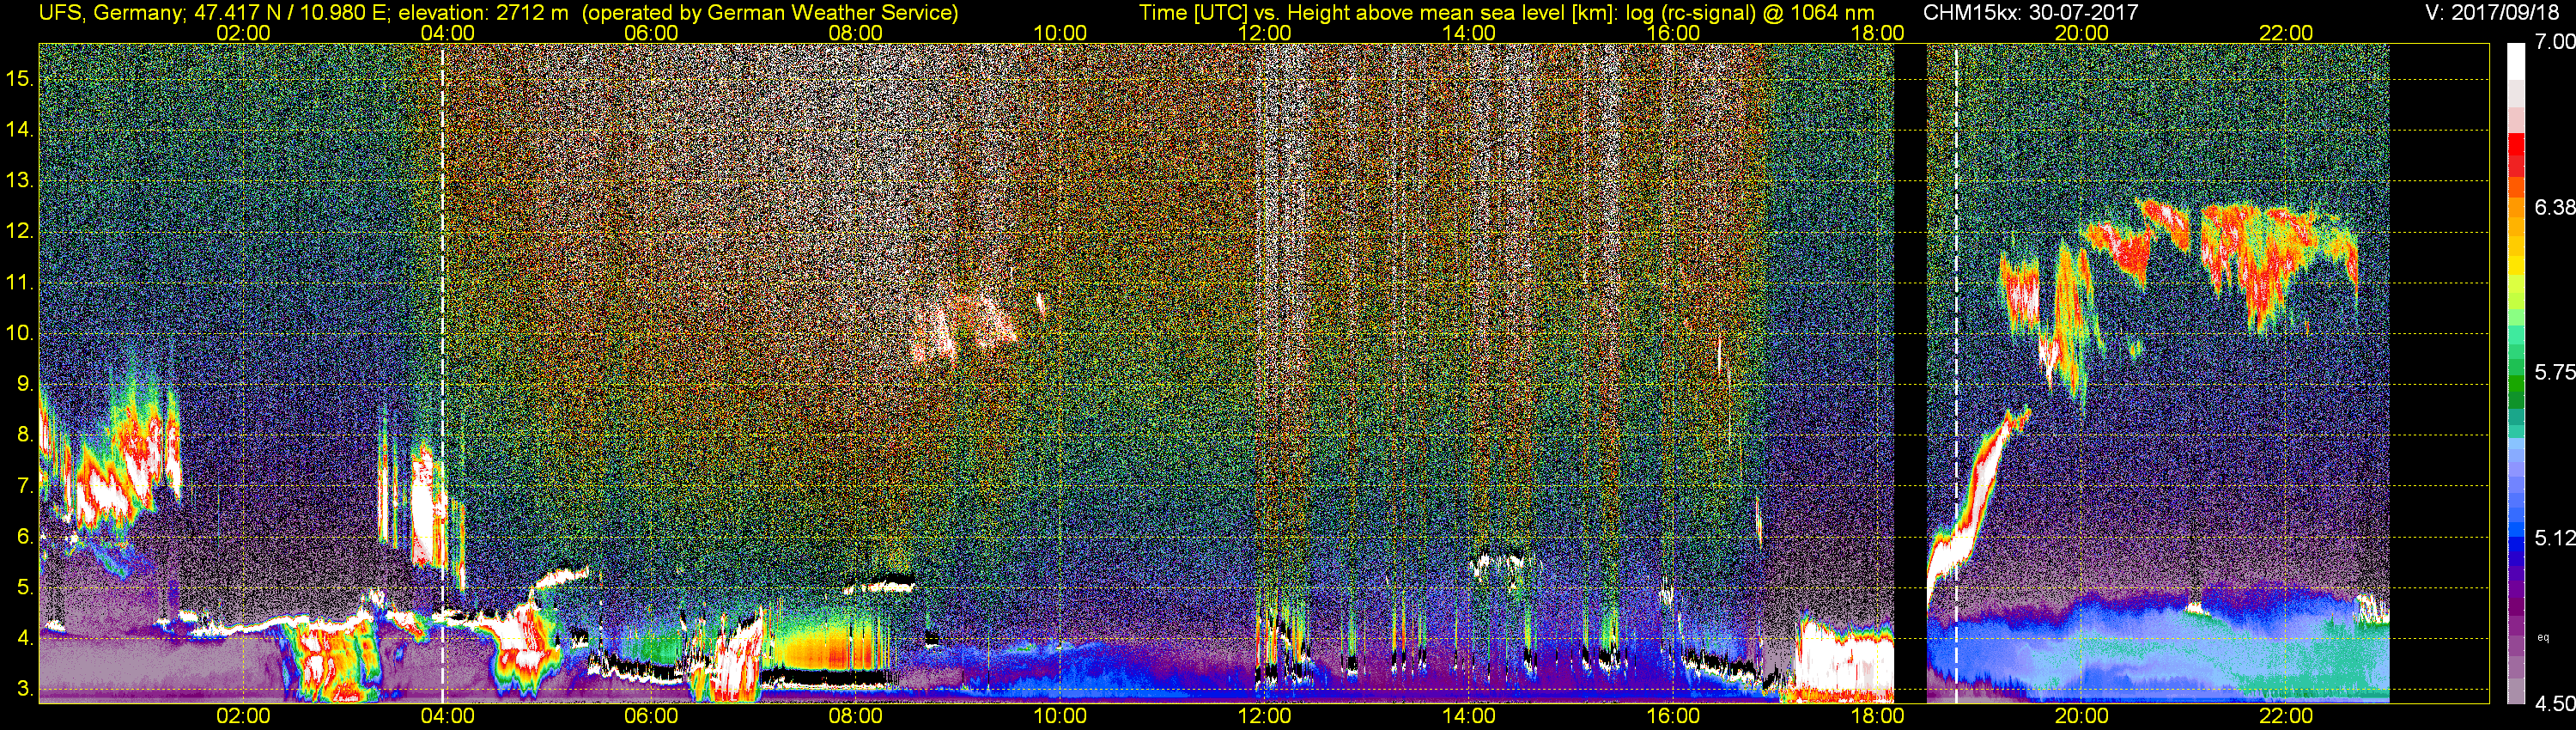The width and height of the screenshot is (2576, 730).
Task: Click the '10:00' label on bottom axis
Action: pos(1060,716)
